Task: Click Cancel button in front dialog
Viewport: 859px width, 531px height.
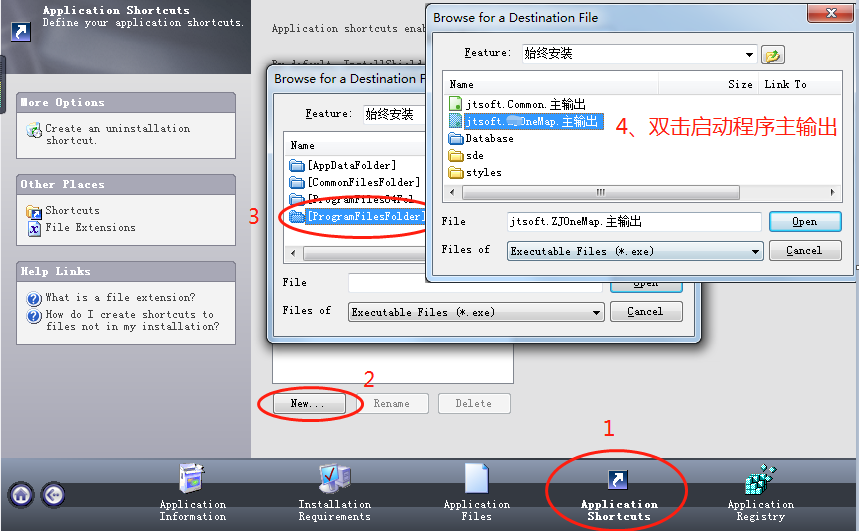Action: click(805, 250)
